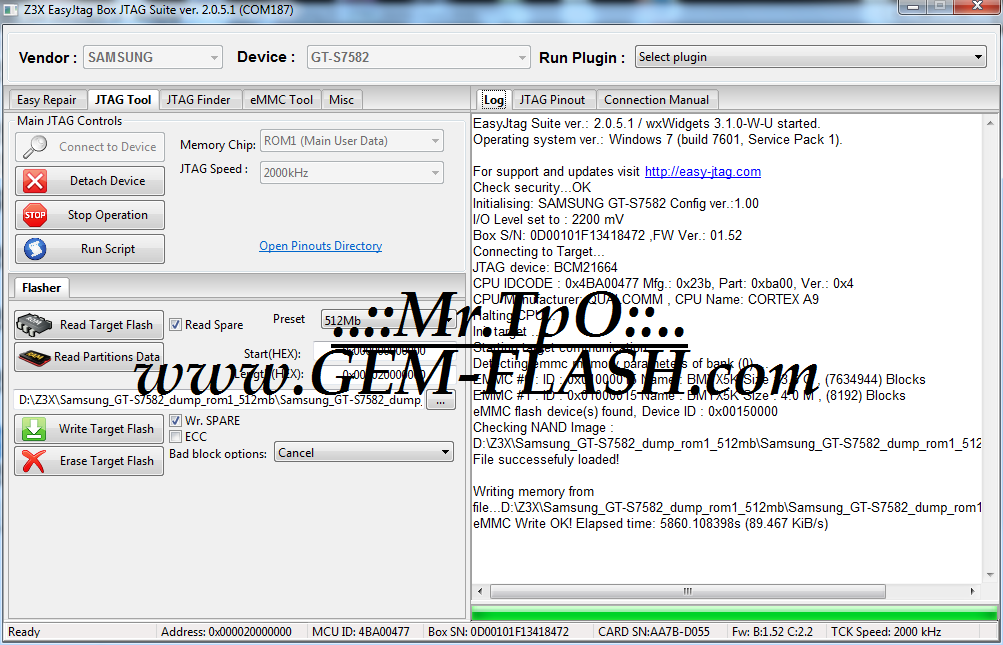Select the Flasher tab

(41, 288)
